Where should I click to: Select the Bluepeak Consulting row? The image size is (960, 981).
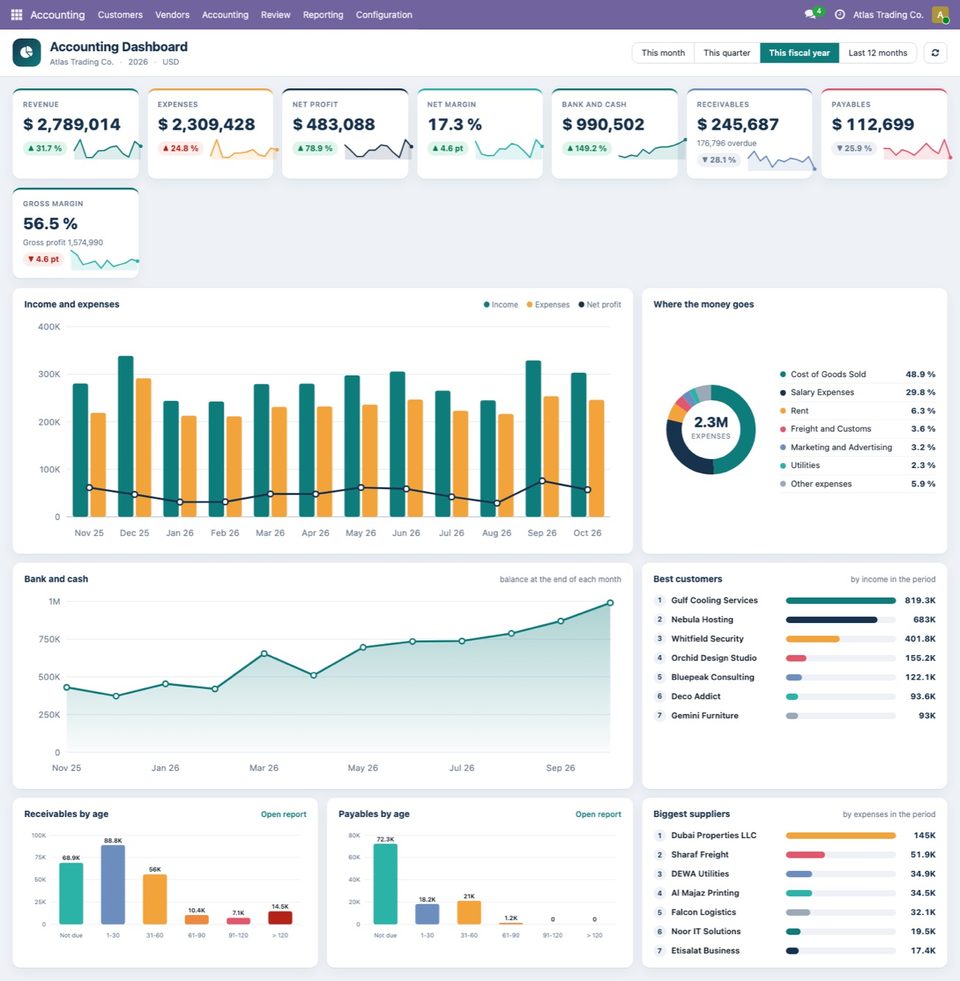click(794, 678)
